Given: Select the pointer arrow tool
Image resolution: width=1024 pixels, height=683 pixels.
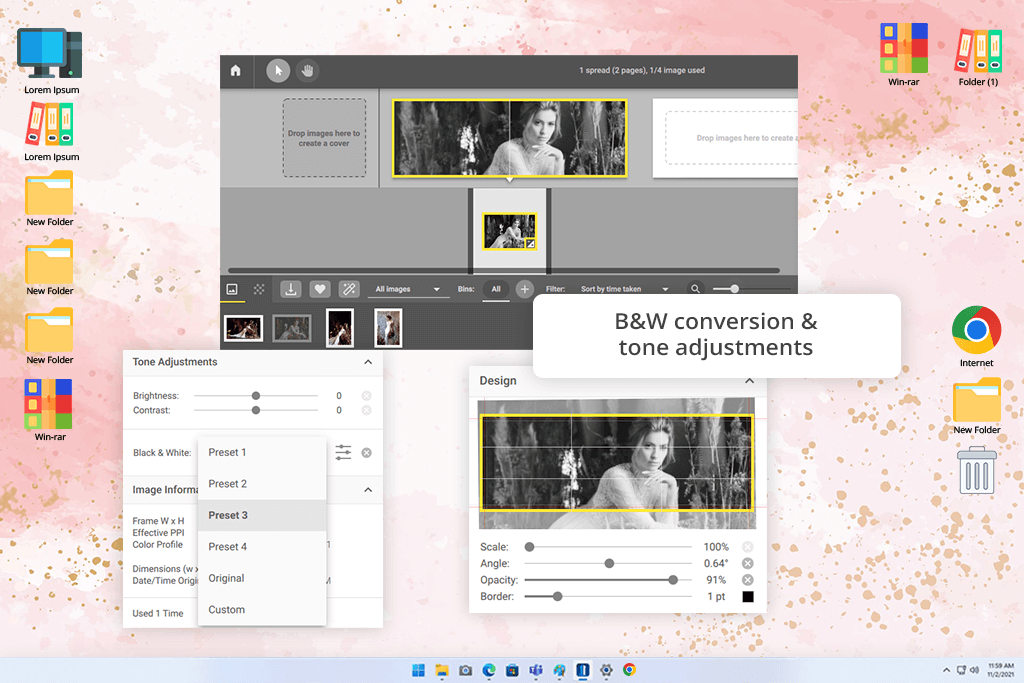Looking at the screenshot, I should click(x=278, y=71).
